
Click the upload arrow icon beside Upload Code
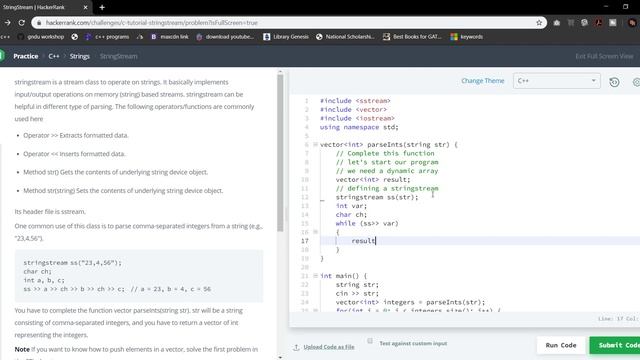(296, 347)
